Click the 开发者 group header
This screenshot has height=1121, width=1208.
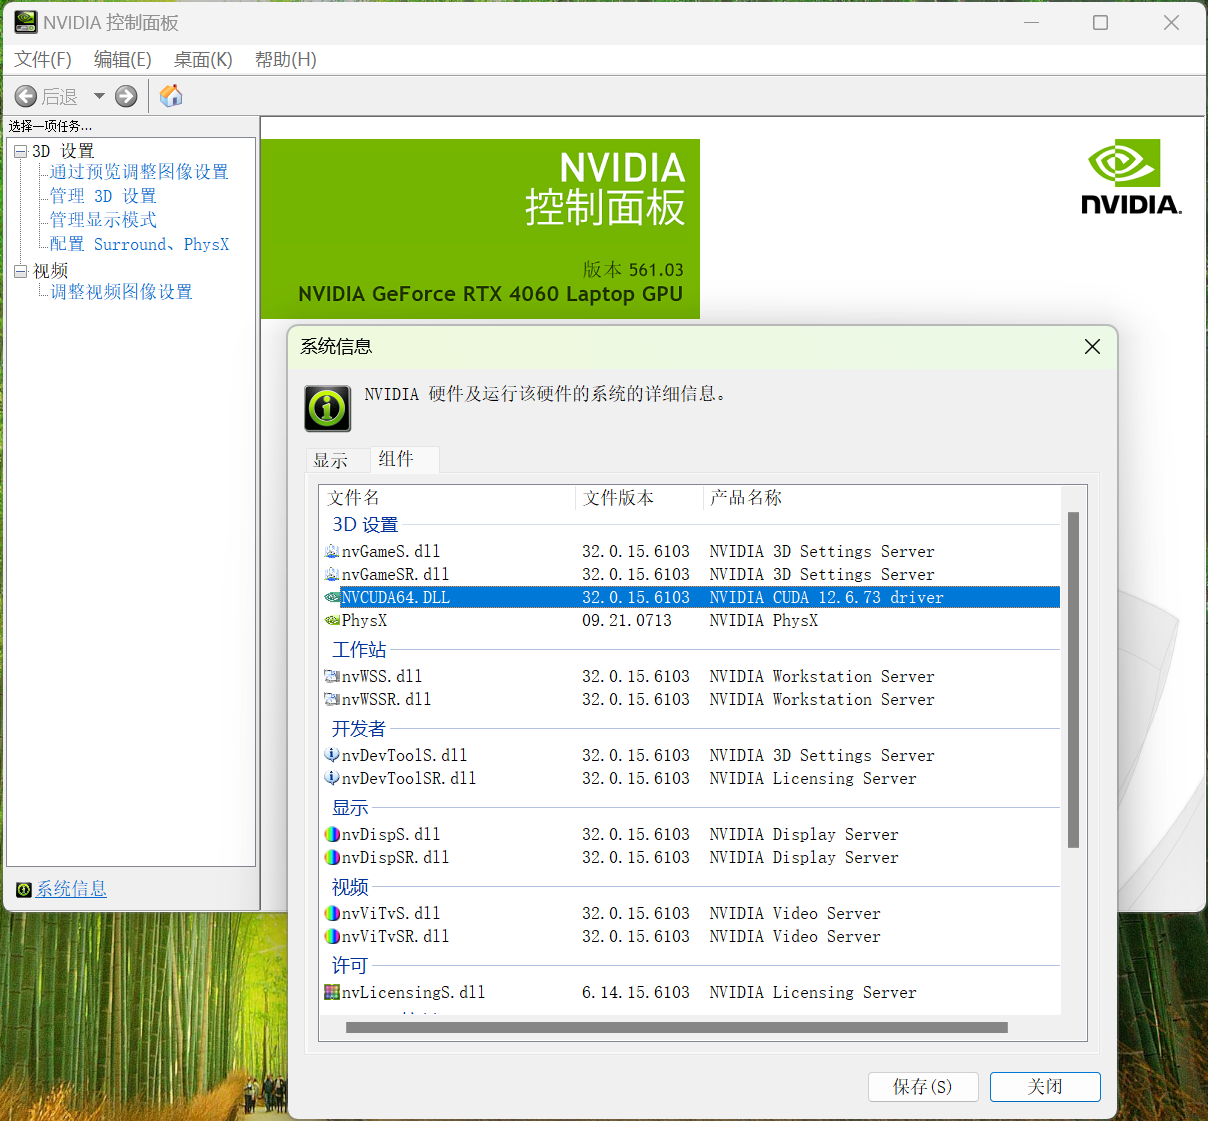point(359,729)
